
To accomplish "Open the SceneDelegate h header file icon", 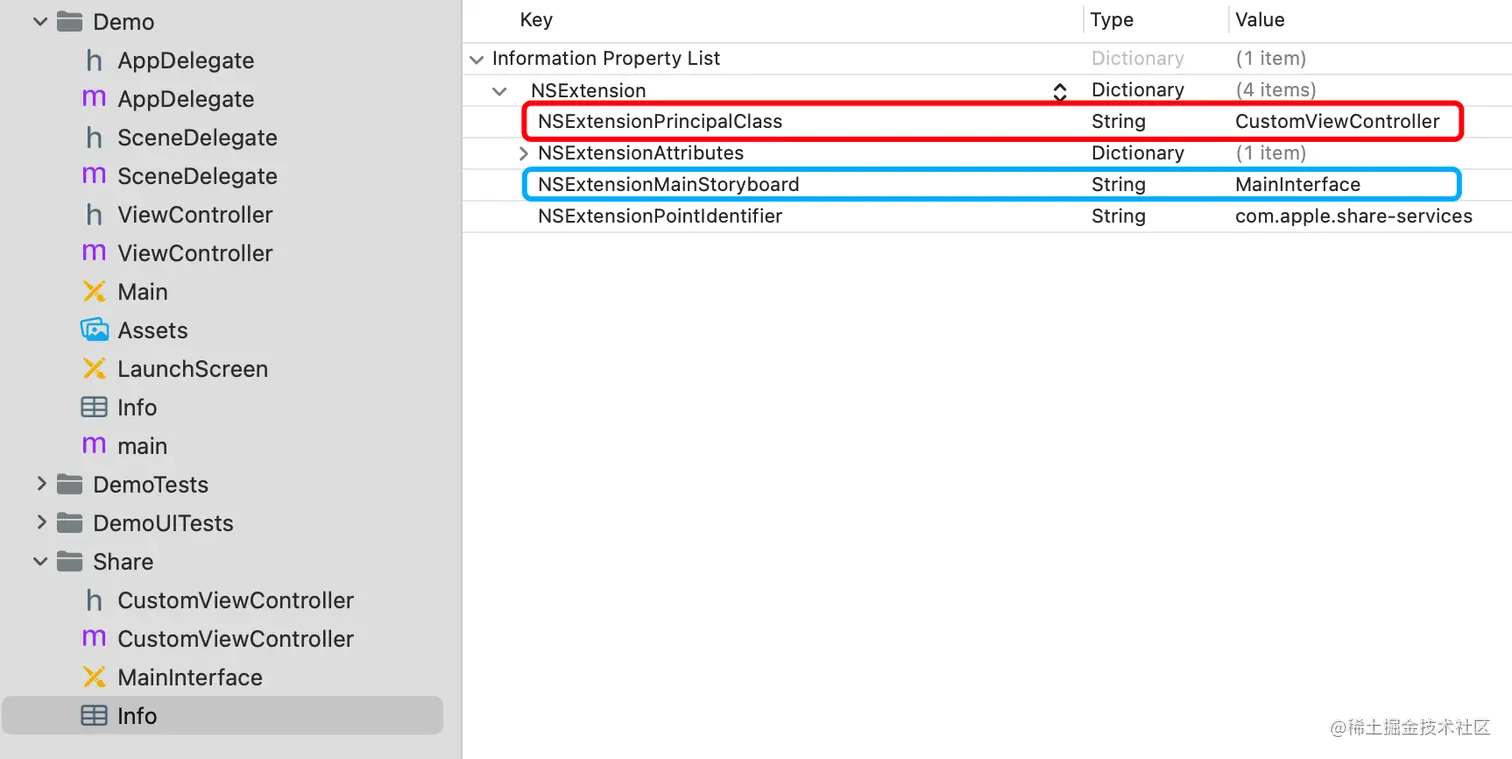I will (x=94, y=138).
